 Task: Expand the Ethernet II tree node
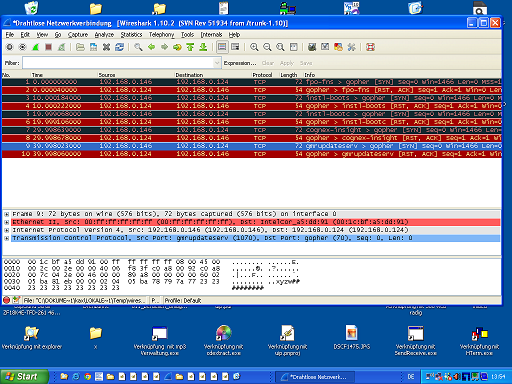6,222
